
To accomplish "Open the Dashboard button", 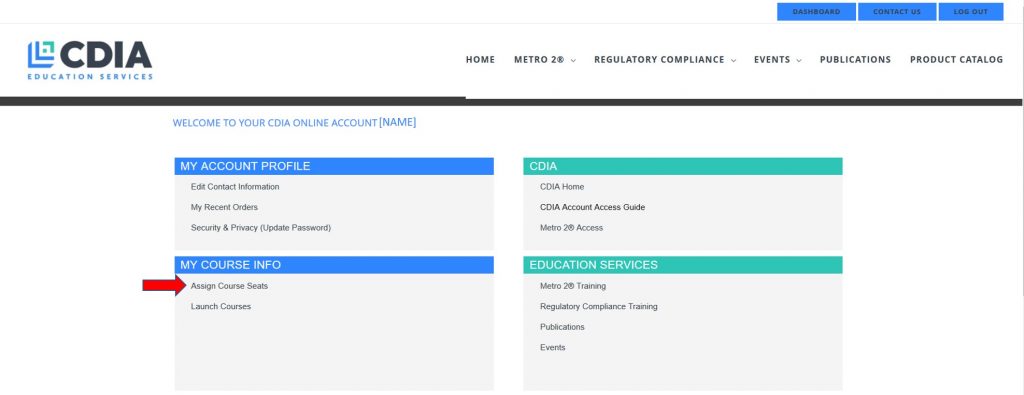I will coord(816,12).
